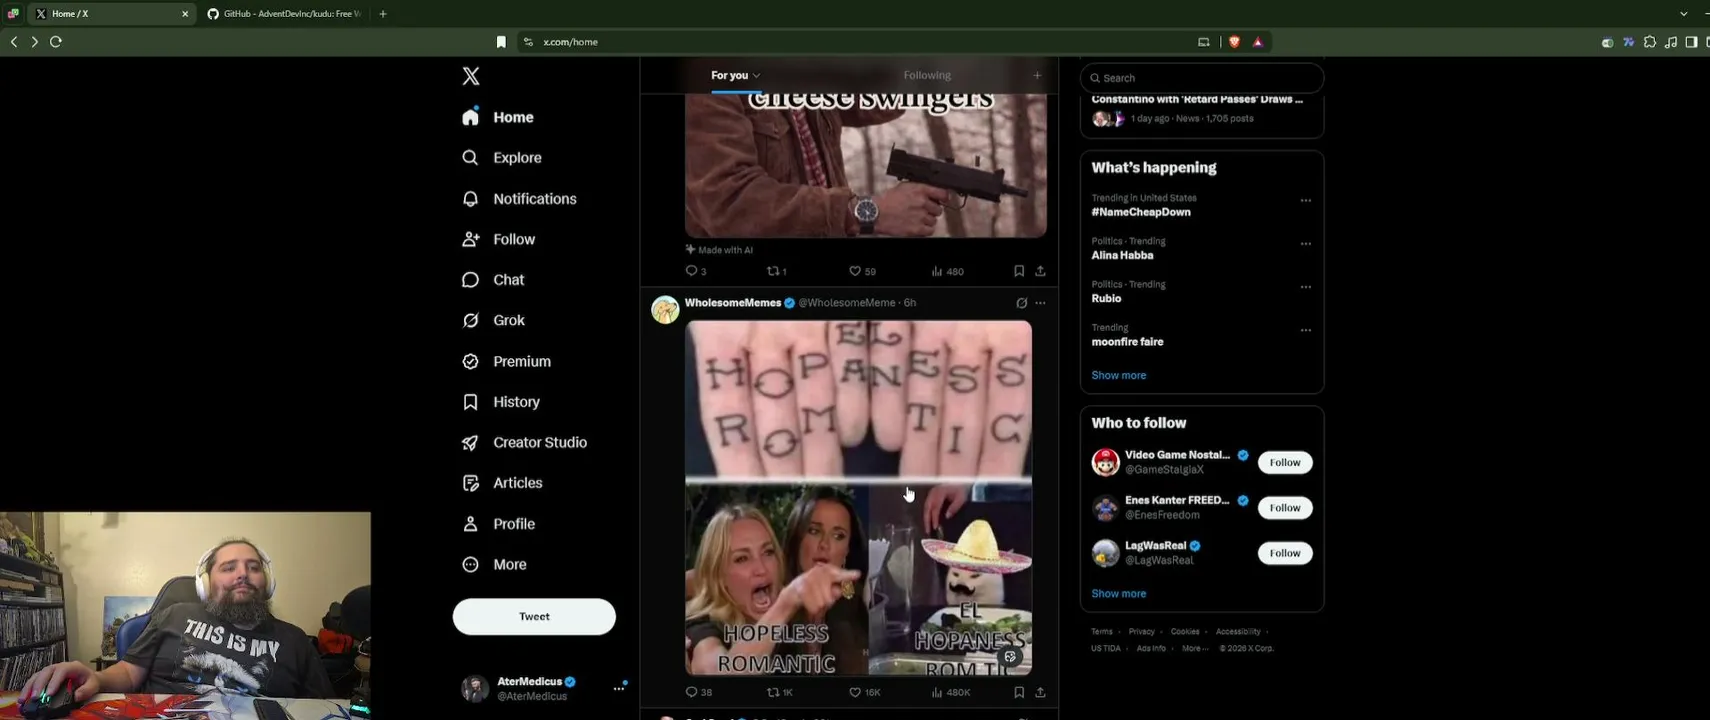This screenshot has width=1710, height=720.
Task: Bookmark the Made with AI post
Action: (x=1019, y=271)
